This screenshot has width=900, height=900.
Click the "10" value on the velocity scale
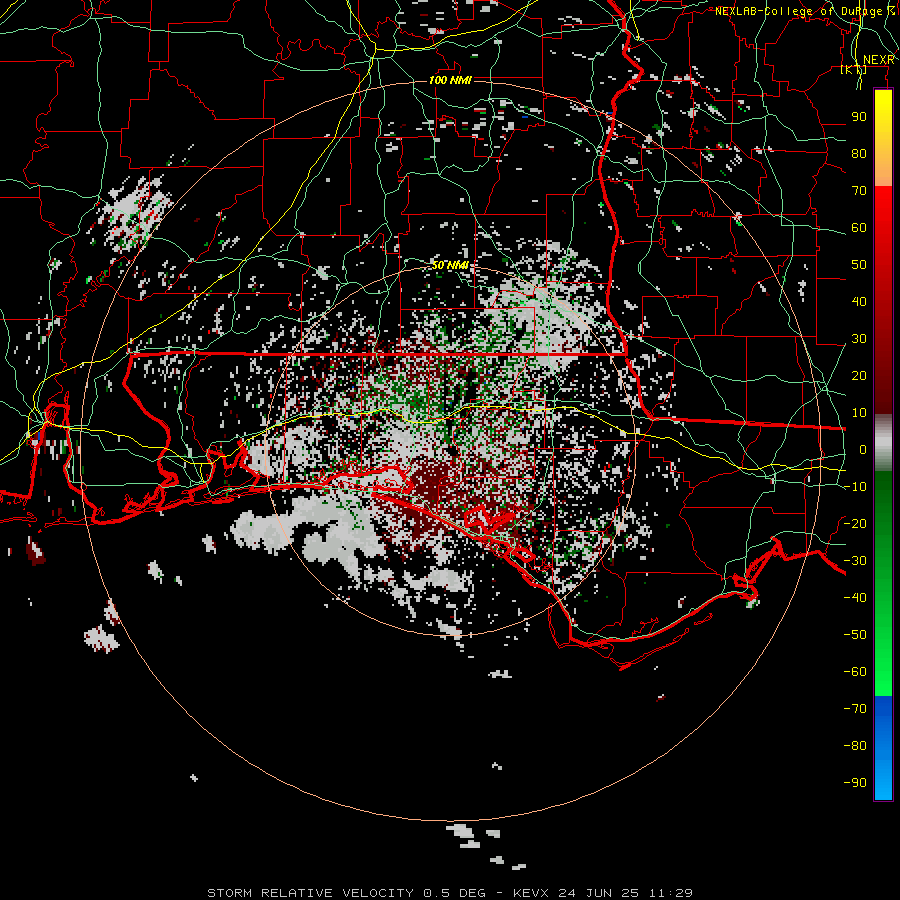coord(859,413)
